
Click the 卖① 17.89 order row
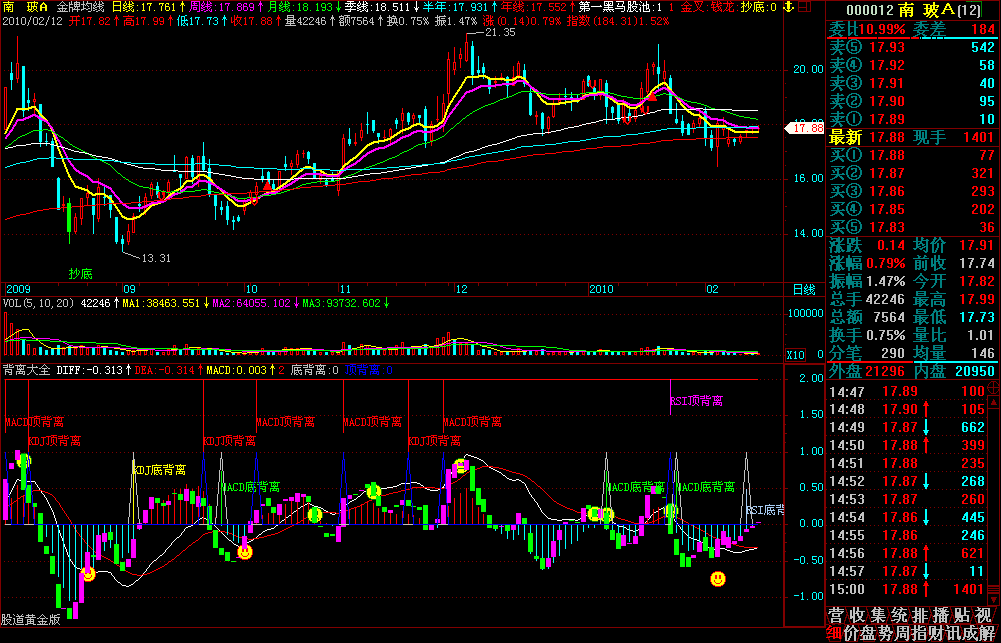point(912,119)
